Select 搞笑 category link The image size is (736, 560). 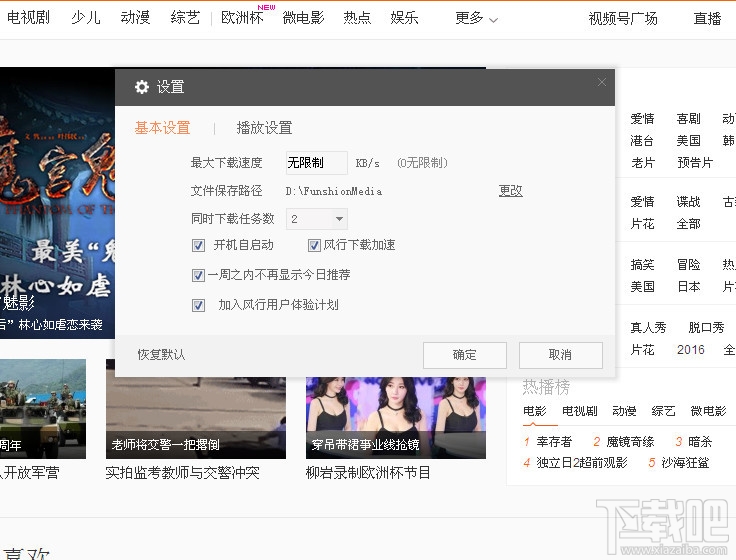pos(642,264)
